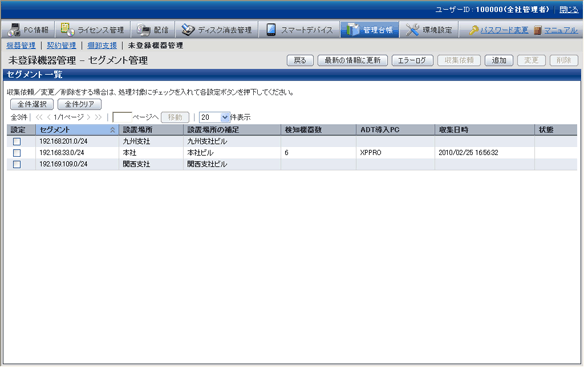Open the 契約管理 link
584x367 pixels.
(x=61, y=45)
